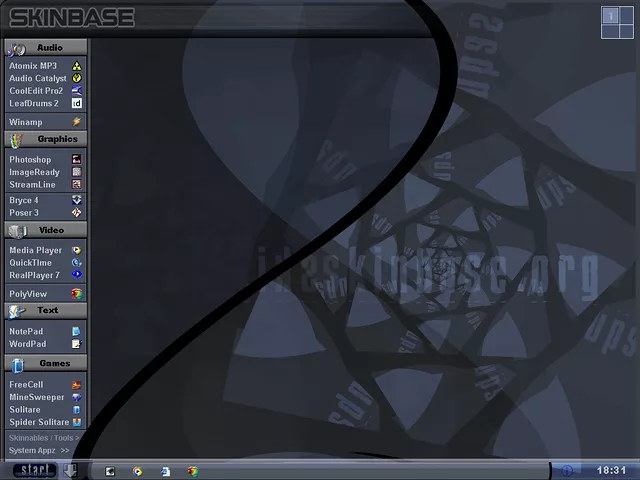
Task: Click the NotePad icon
Action: point(77,331)
